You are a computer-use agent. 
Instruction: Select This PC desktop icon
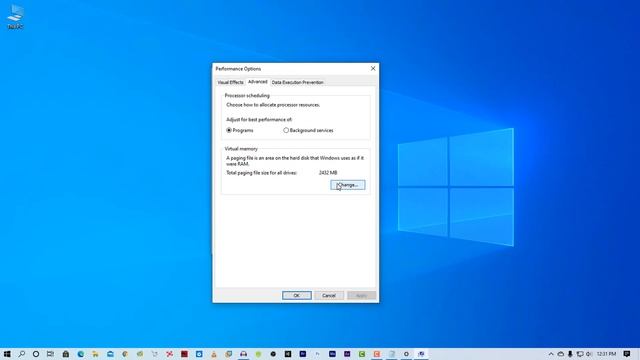point(16,17)
